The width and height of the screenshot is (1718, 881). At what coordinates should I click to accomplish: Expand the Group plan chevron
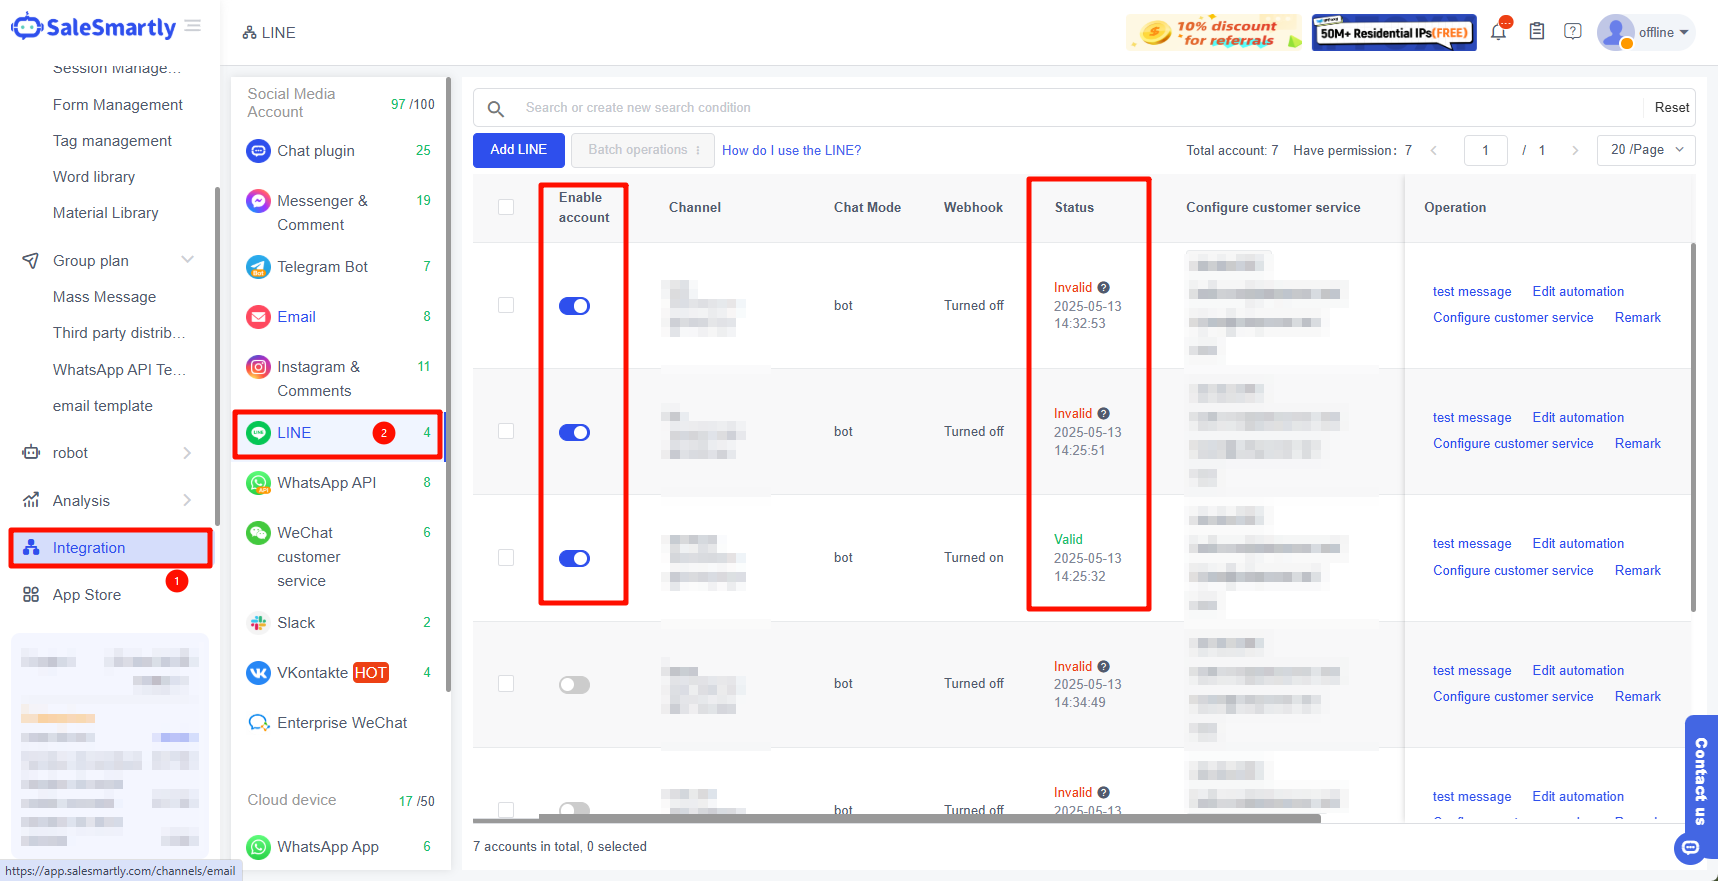[187, 260]
